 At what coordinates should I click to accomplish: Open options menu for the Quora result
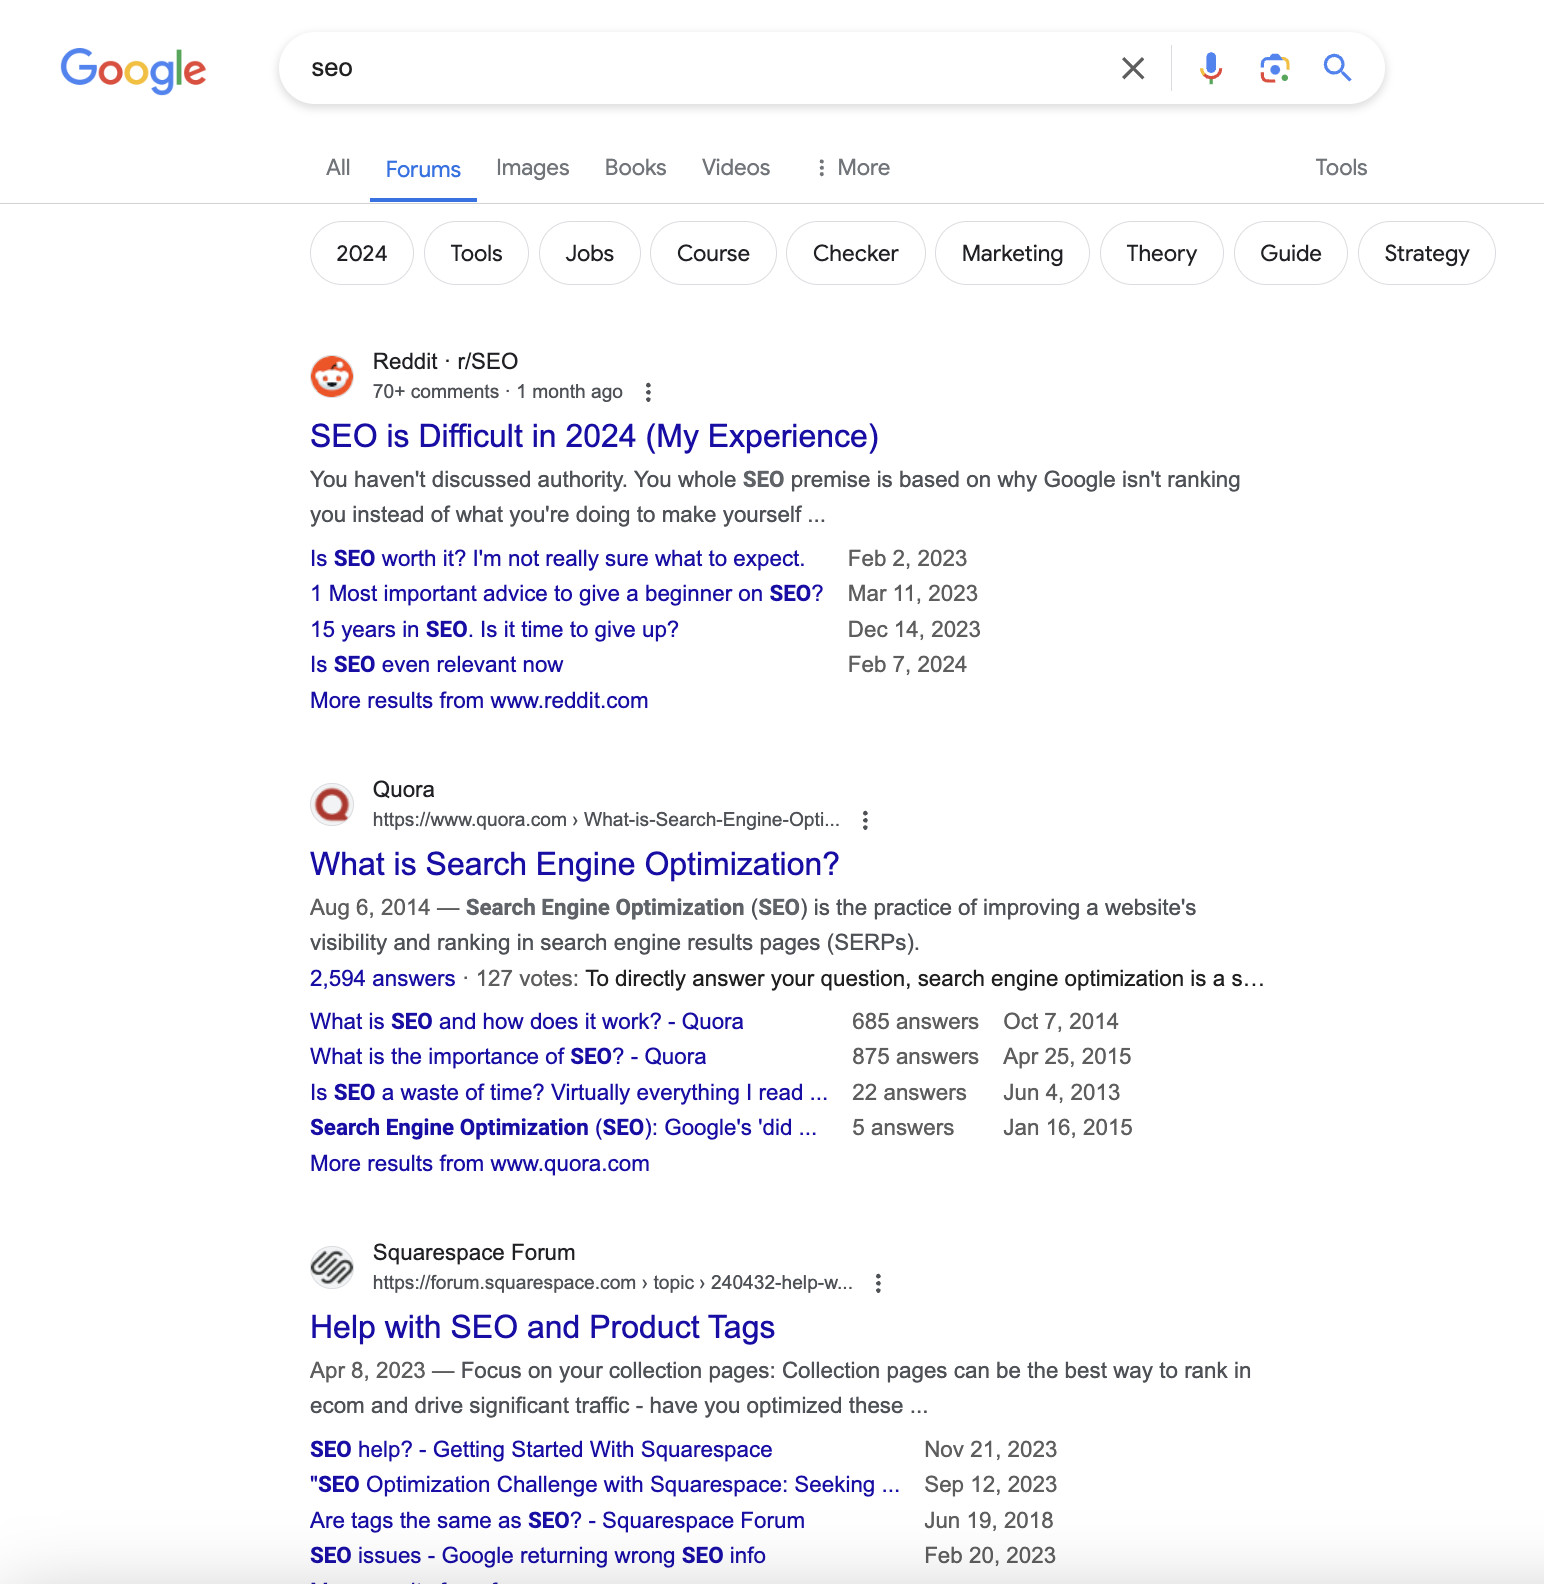click(x=864, y=820)
